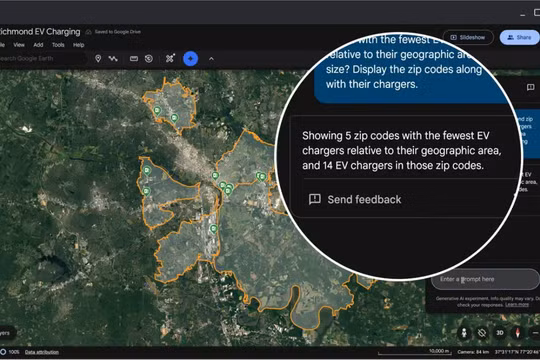This screenshot has width=540, height=360.
Task: Toggle the globe rotation lock icon
Action: 482,333
